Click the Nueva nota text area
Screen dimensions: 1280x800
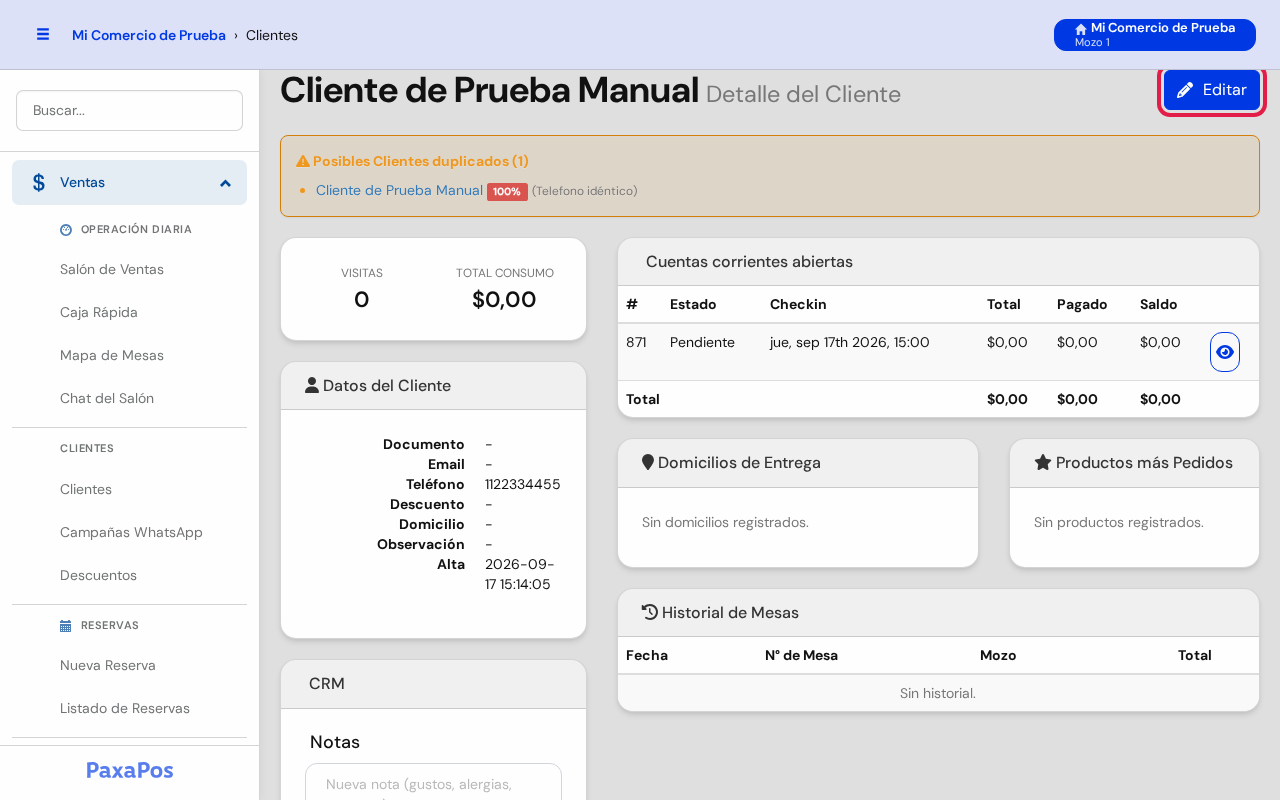[x=433, y=782]
